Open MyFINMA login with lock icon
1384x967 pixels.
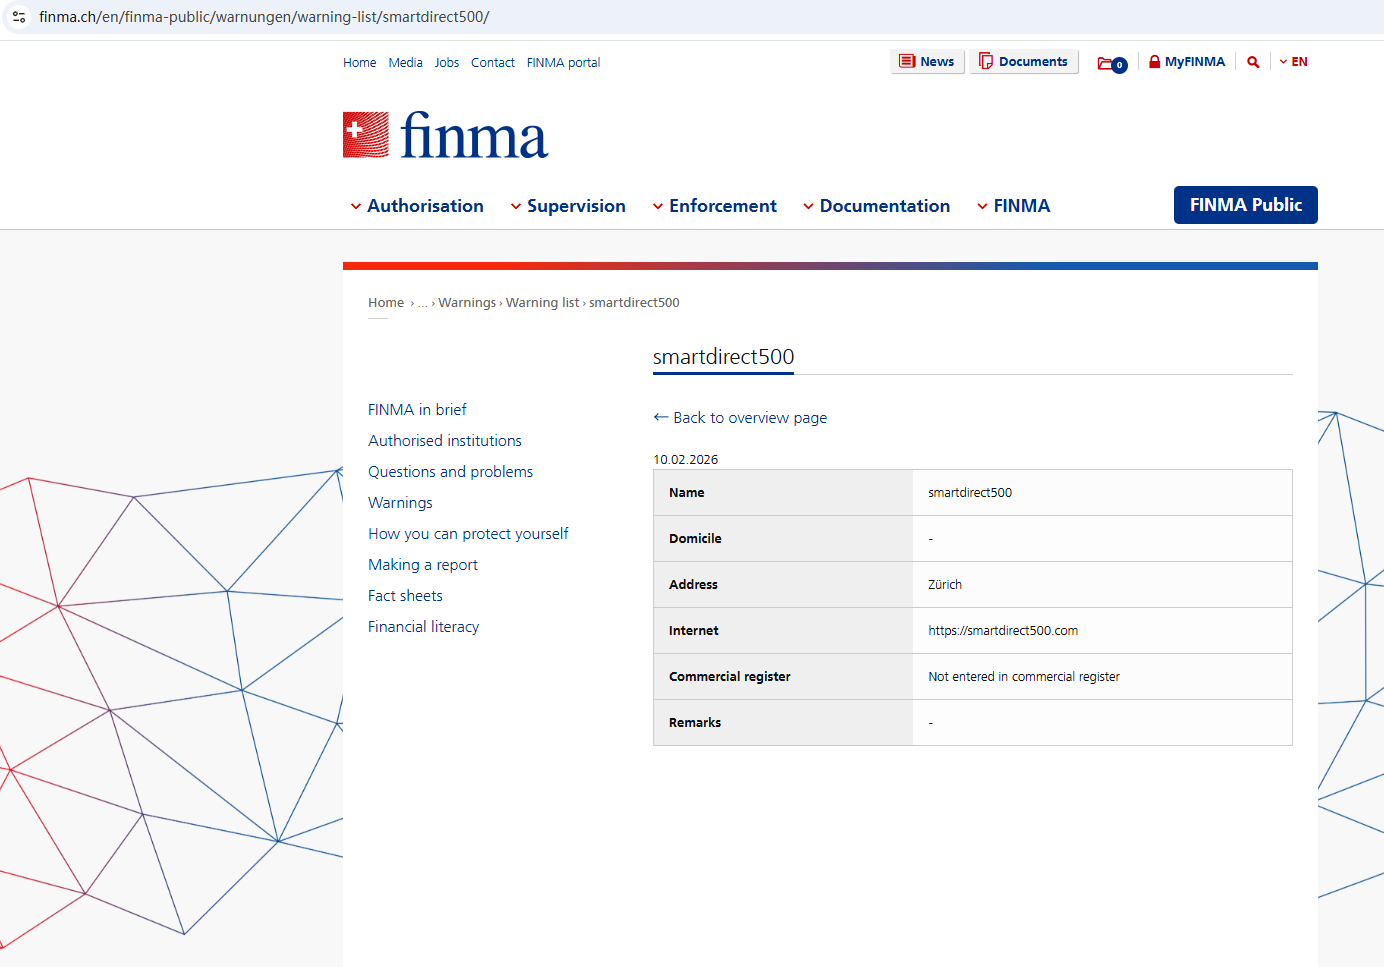click(1187, 62)
